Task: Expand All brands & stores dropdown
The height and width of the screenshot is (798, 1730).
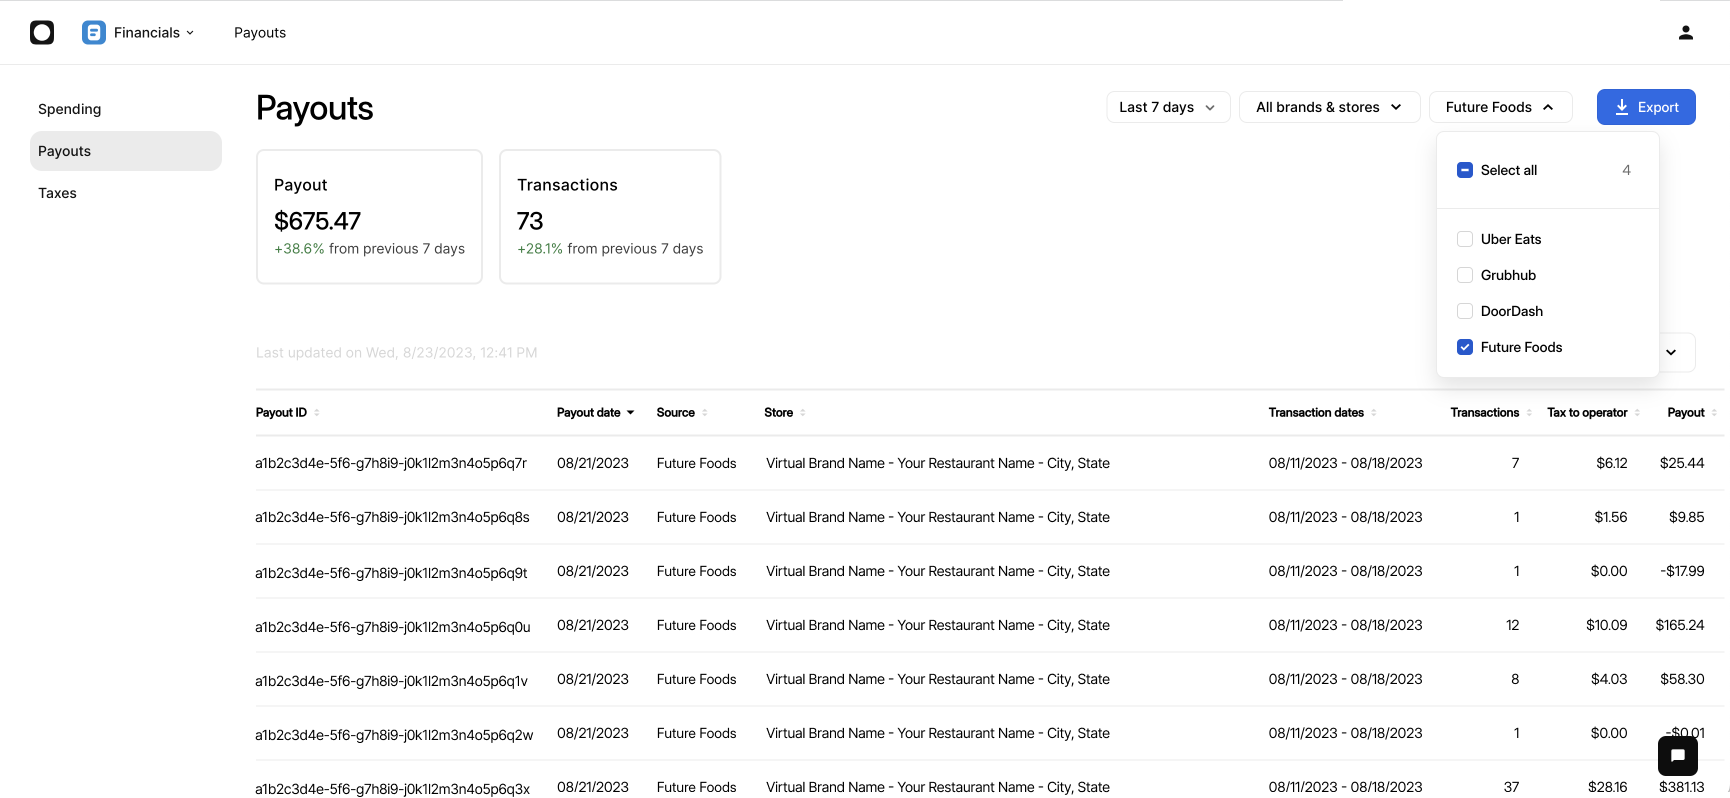Action: tap(1329, 107)
